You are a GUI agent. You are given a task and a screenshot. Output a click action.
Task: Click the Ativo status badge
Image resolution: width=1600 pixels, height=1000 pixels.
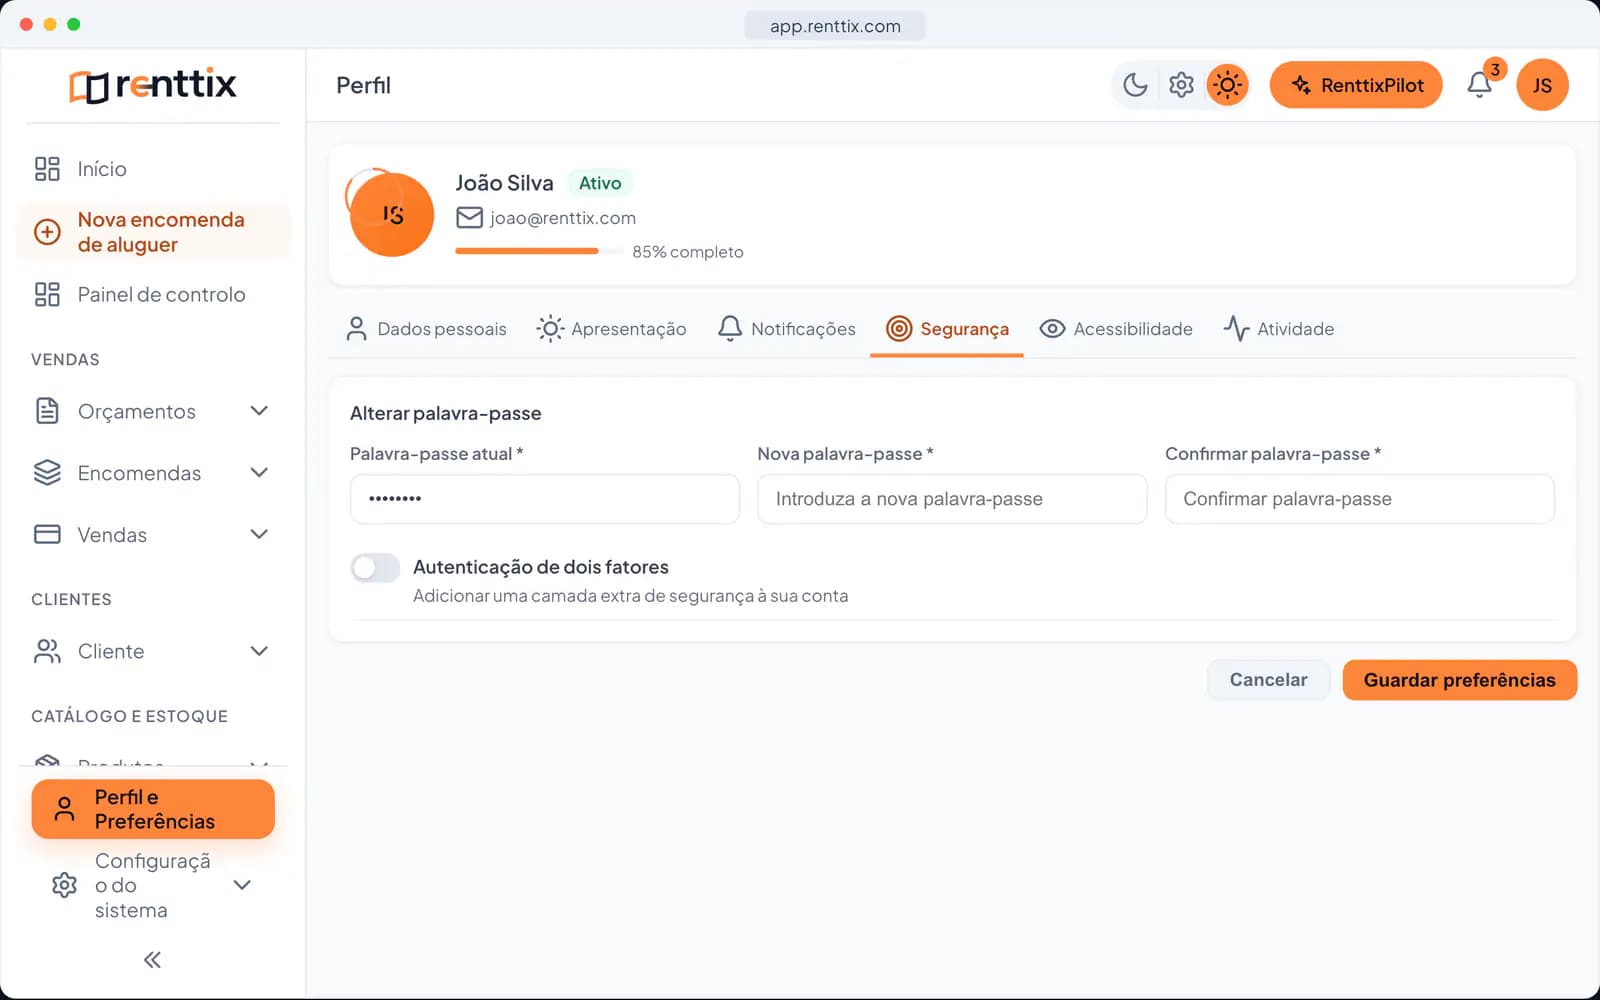coord(600,183)
